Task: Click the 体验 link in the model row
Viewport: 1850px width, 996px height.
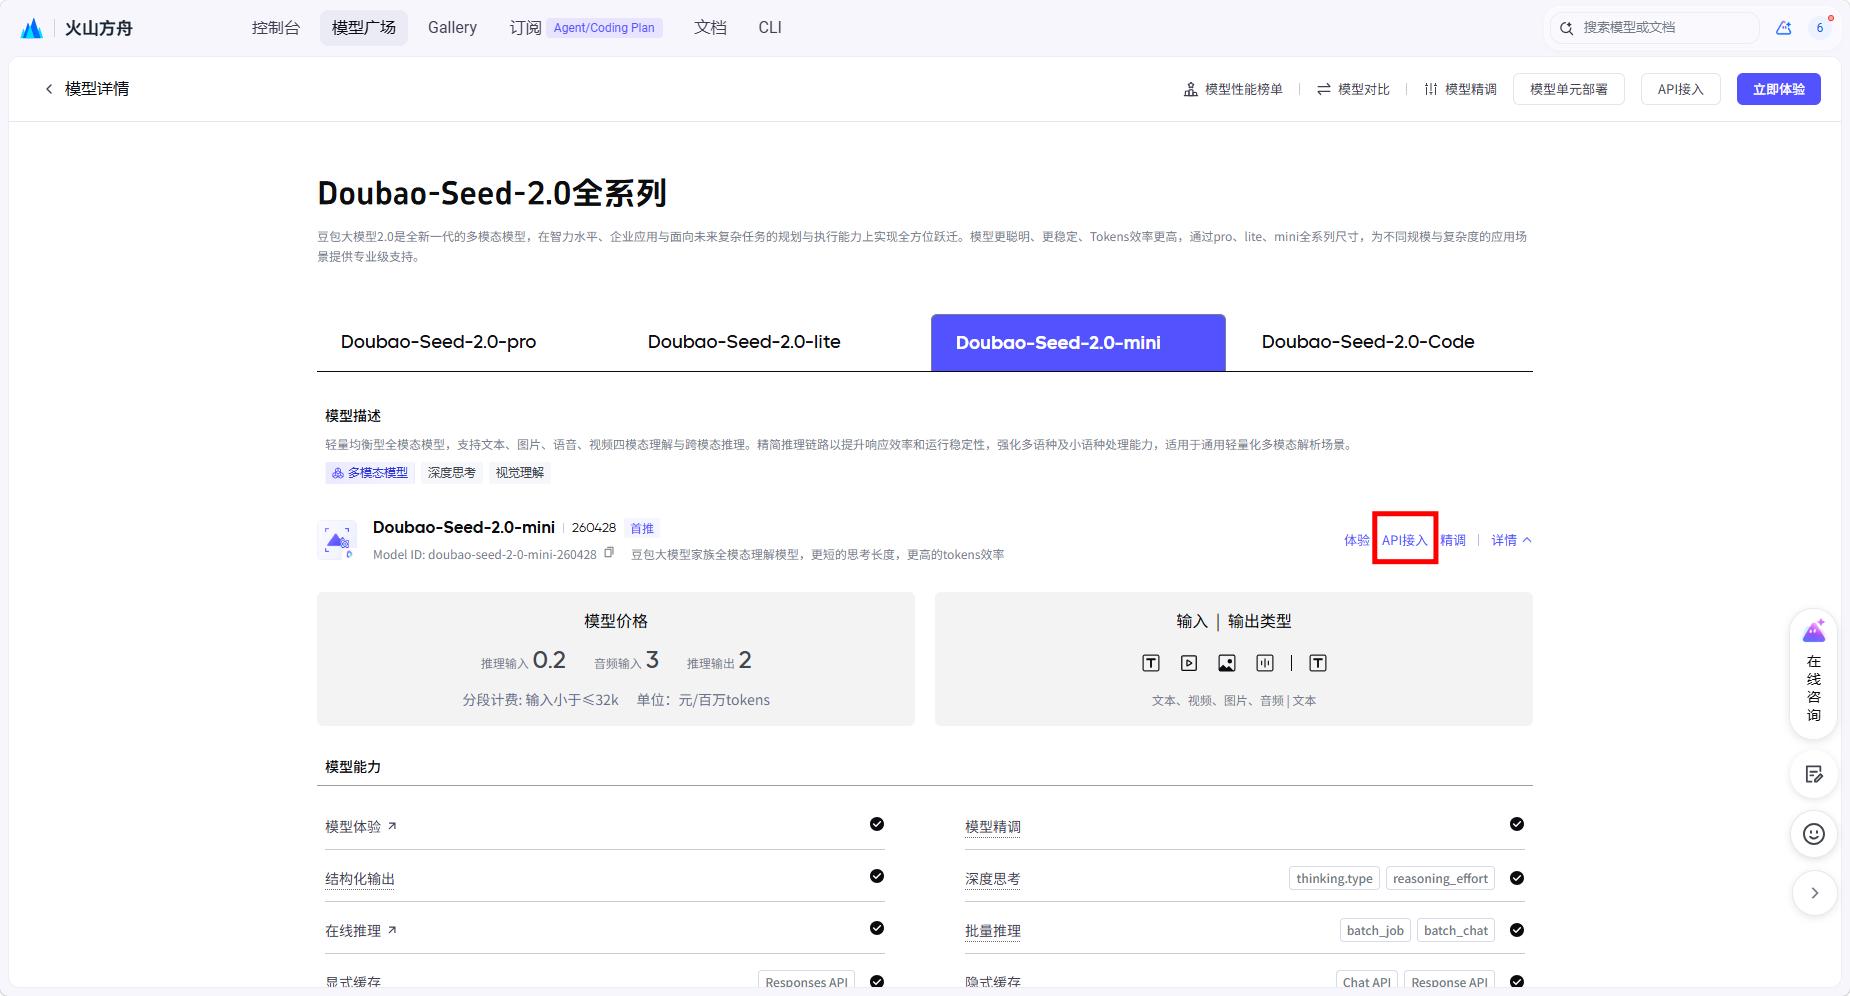Action: (1356, 540)
